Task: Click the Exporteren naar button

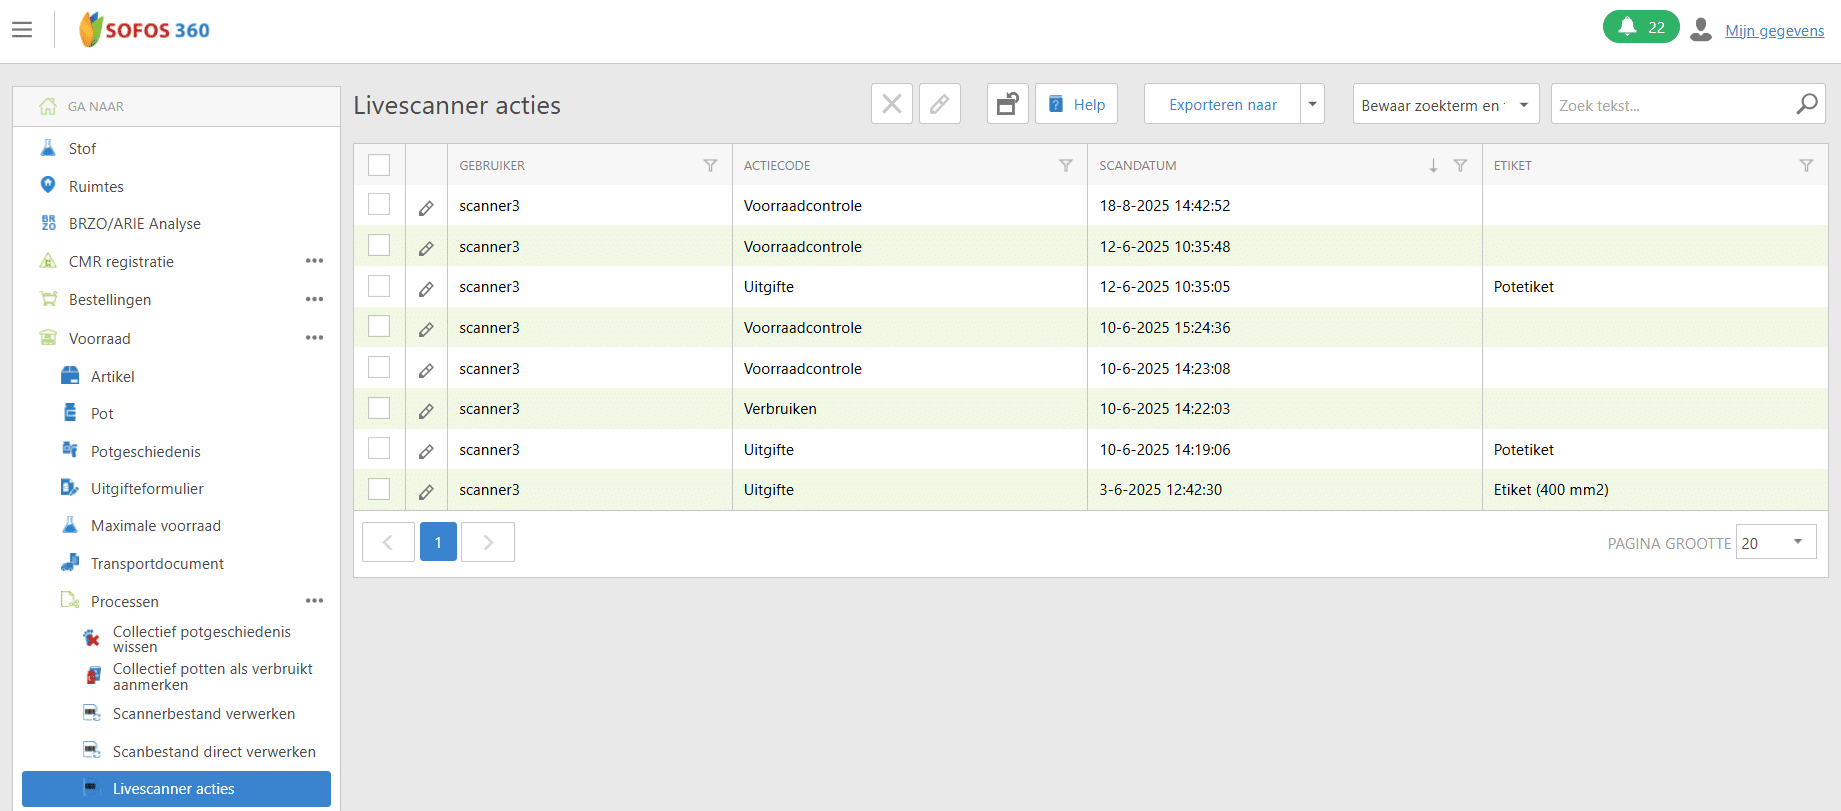Action: [1222, 104]
